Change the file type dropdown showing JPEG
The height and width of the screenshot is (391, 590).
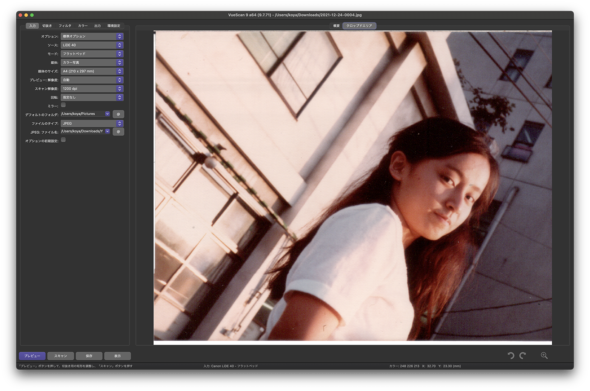tap(92, 123)
